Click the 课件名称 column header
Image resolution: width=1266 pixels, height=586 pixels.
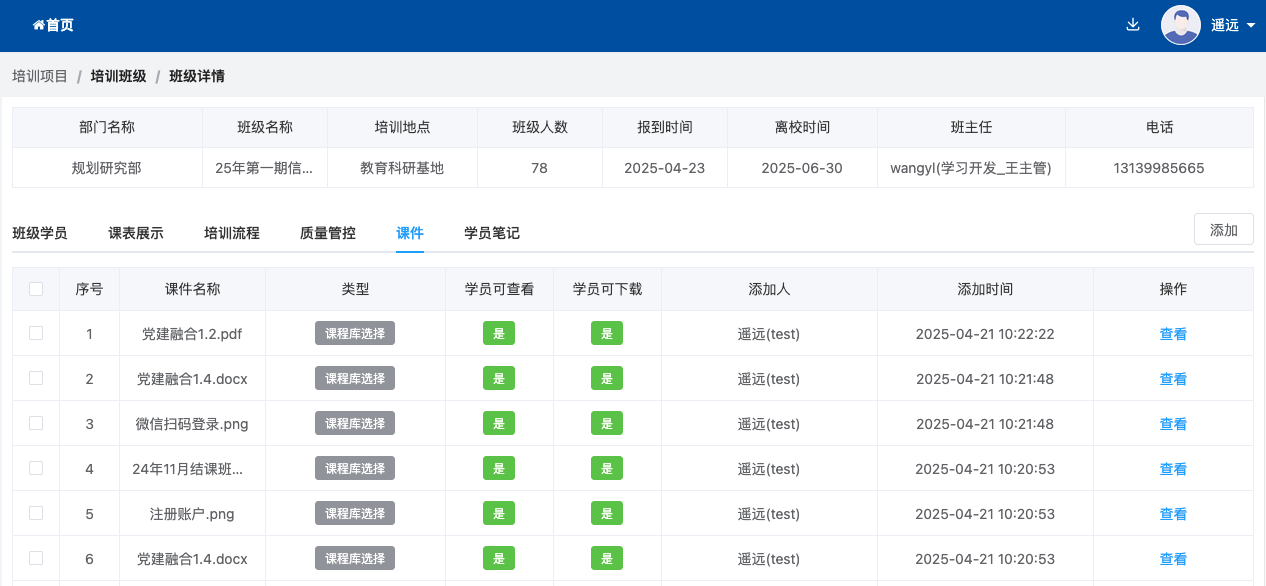[192, 289]
